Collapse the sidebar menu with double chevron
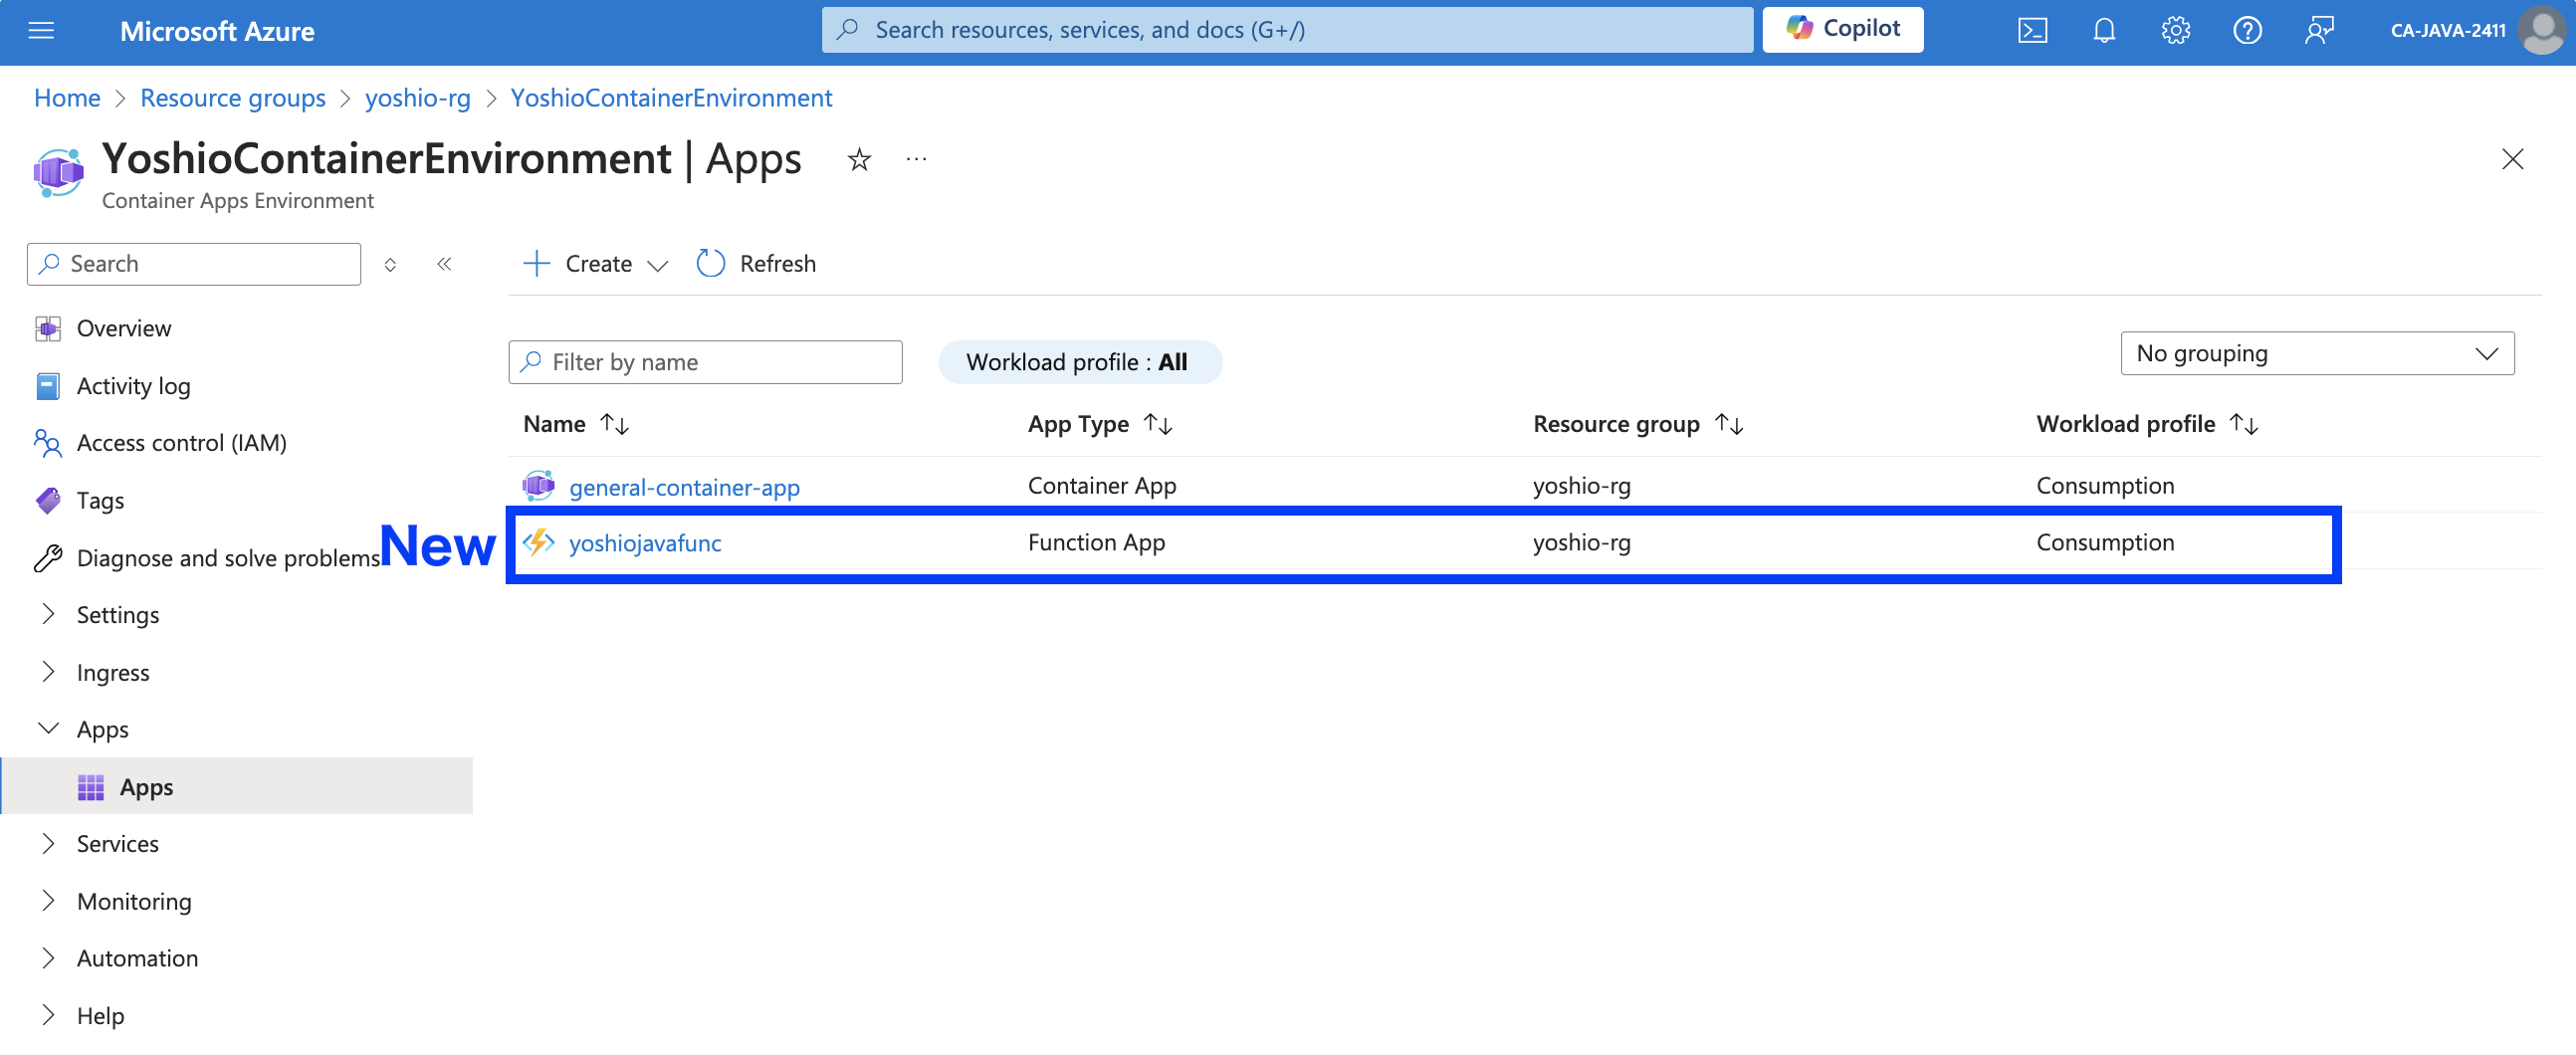This screenshot has width=2576, height=1055. [x=444, y=264]
